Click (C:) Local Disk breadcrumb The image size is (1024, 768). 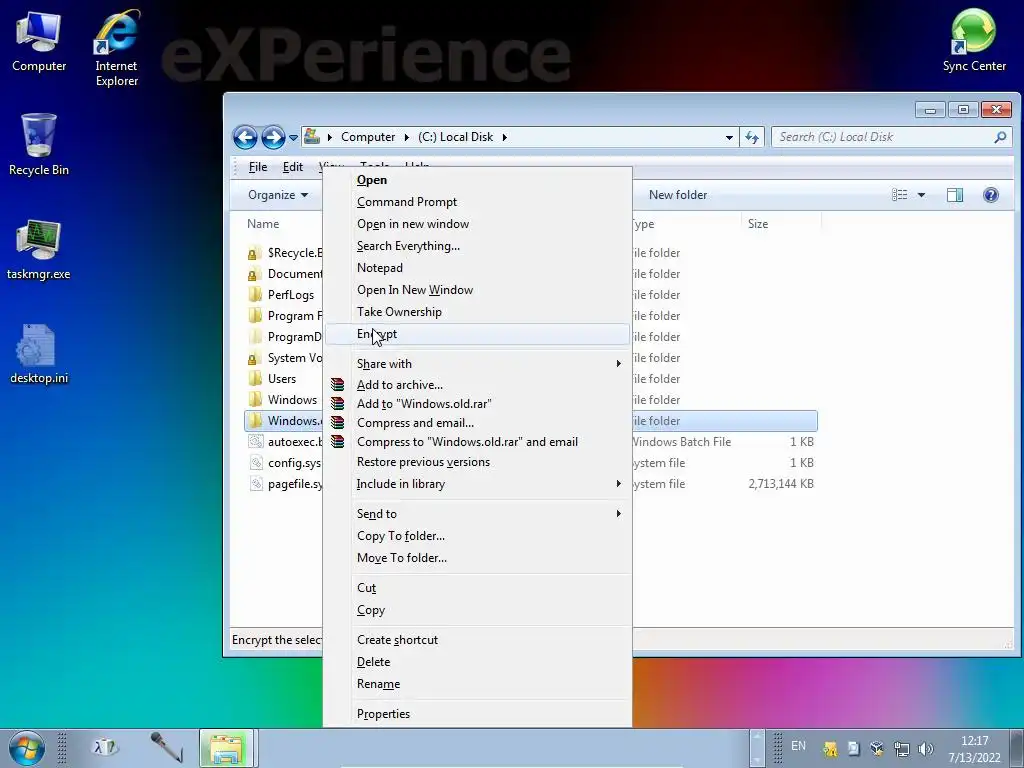tap(455, 137)
